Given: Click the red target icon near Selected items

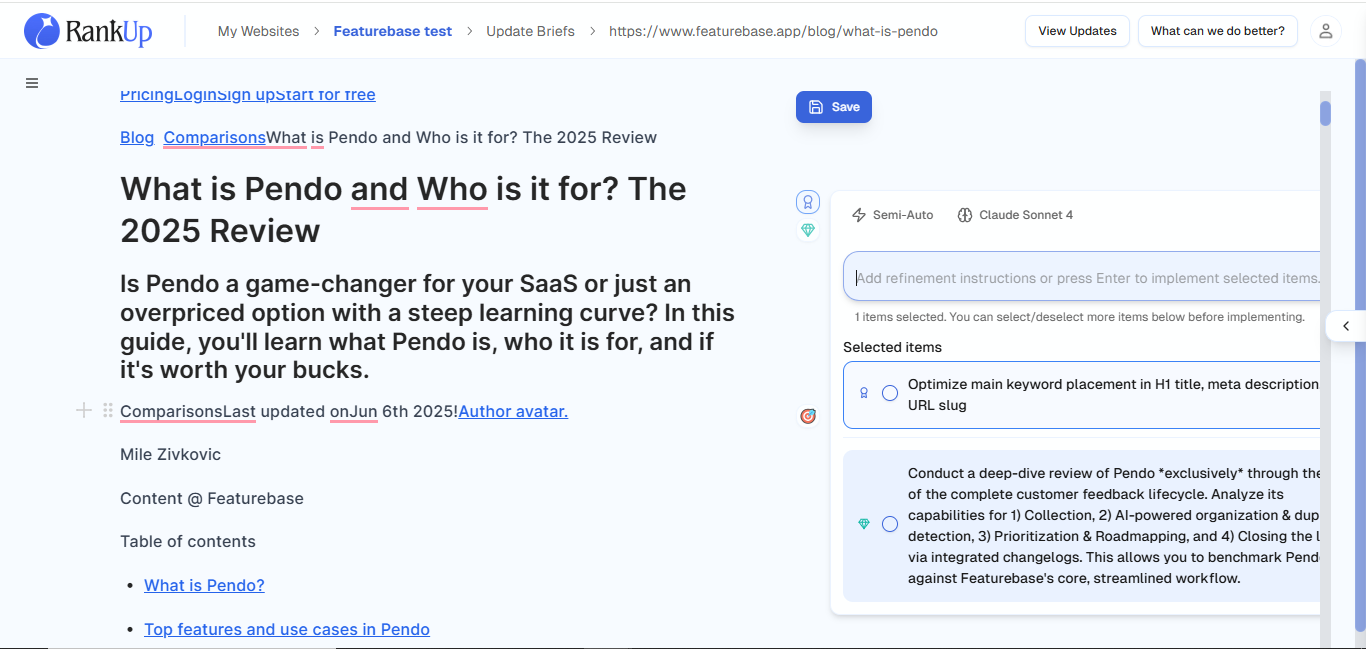Looking at the screenshot, I should point(808,416).
